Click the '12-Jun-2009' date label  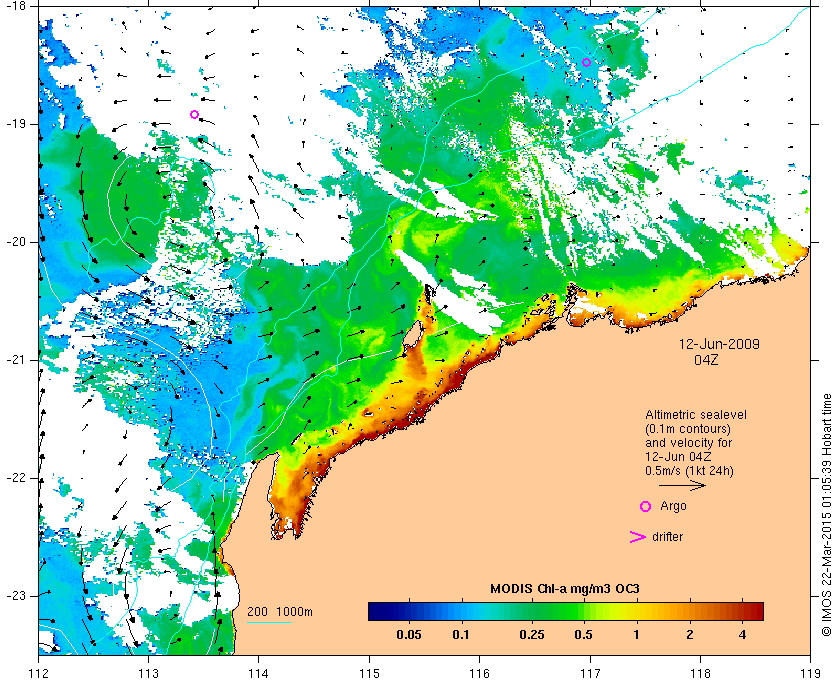pyautogui.click(x=719, y=344)
